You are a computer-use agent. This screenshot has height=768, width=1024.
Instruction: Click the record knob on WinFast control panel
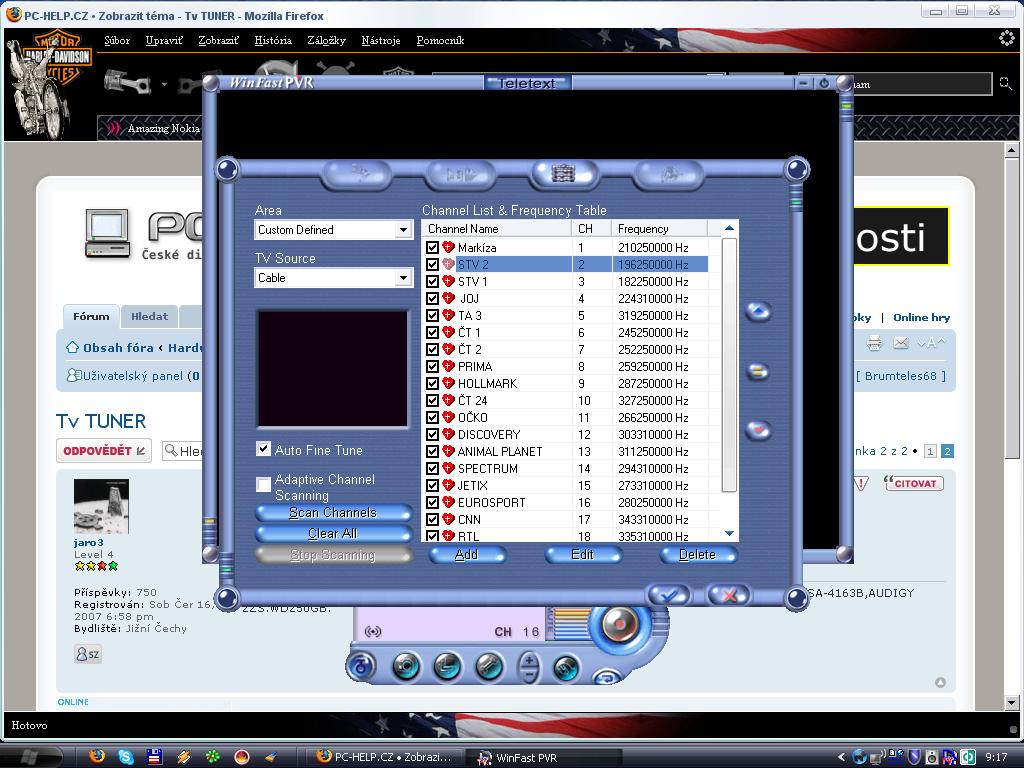618,625
